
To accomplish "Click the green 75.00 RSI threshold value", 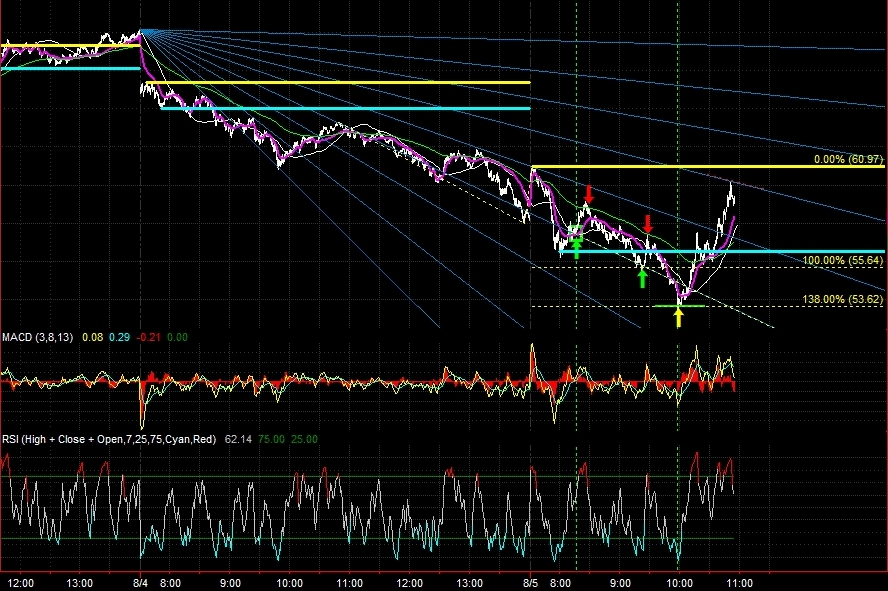I will [x=270, y=438].
